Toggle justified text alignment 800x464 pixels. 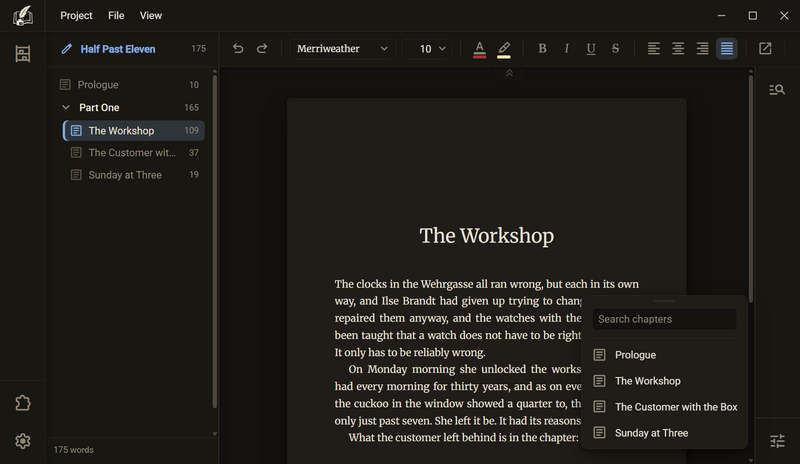[x=727, y=48]
